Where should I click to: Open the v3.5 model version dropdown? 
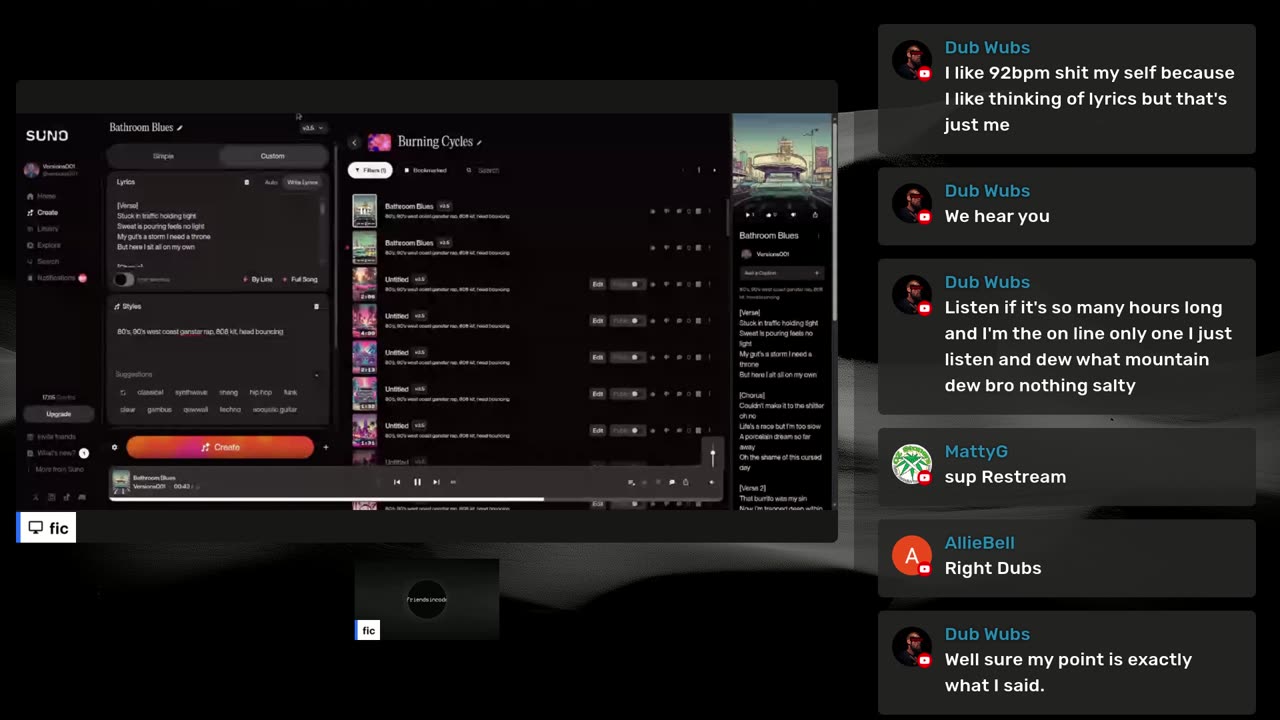313,128
